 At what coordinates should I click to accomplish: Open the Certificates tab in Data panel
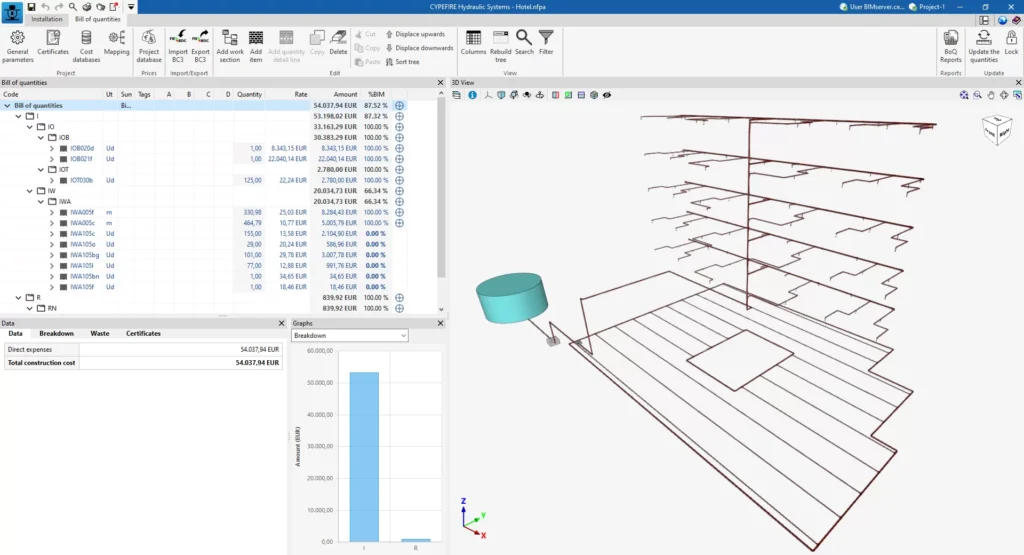click(143, 334)
